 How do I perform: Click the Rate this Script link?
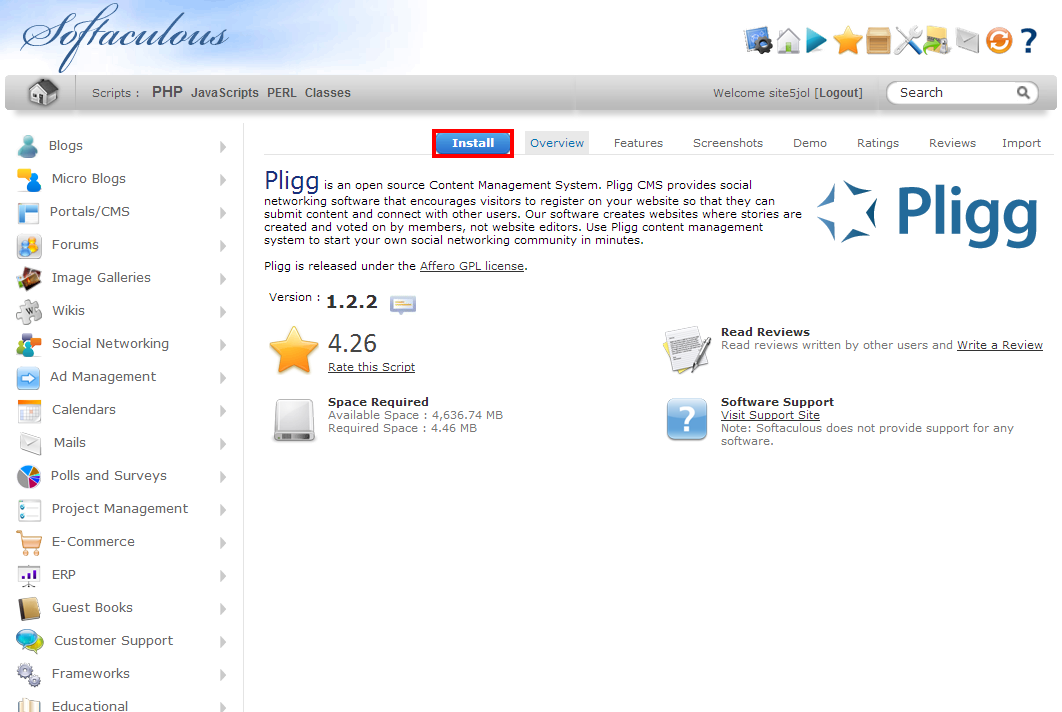click(371, 367)
